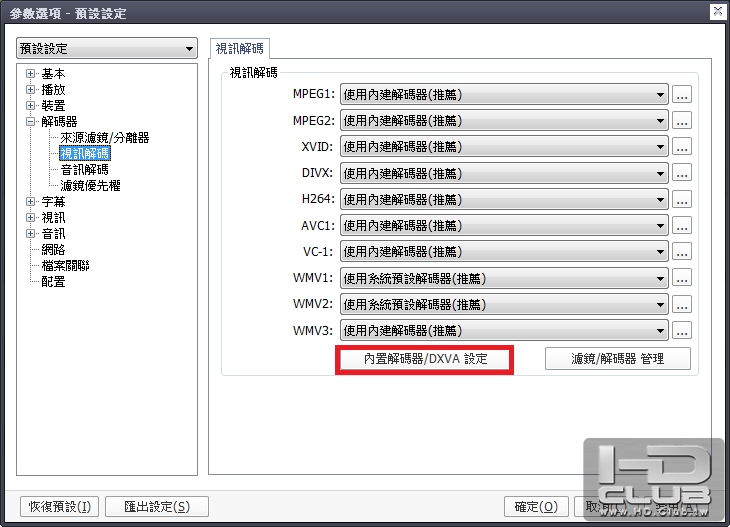Select 音訊解碼 in the tree
The width and height of the screenshot is (730, 527).
point(85,169)
